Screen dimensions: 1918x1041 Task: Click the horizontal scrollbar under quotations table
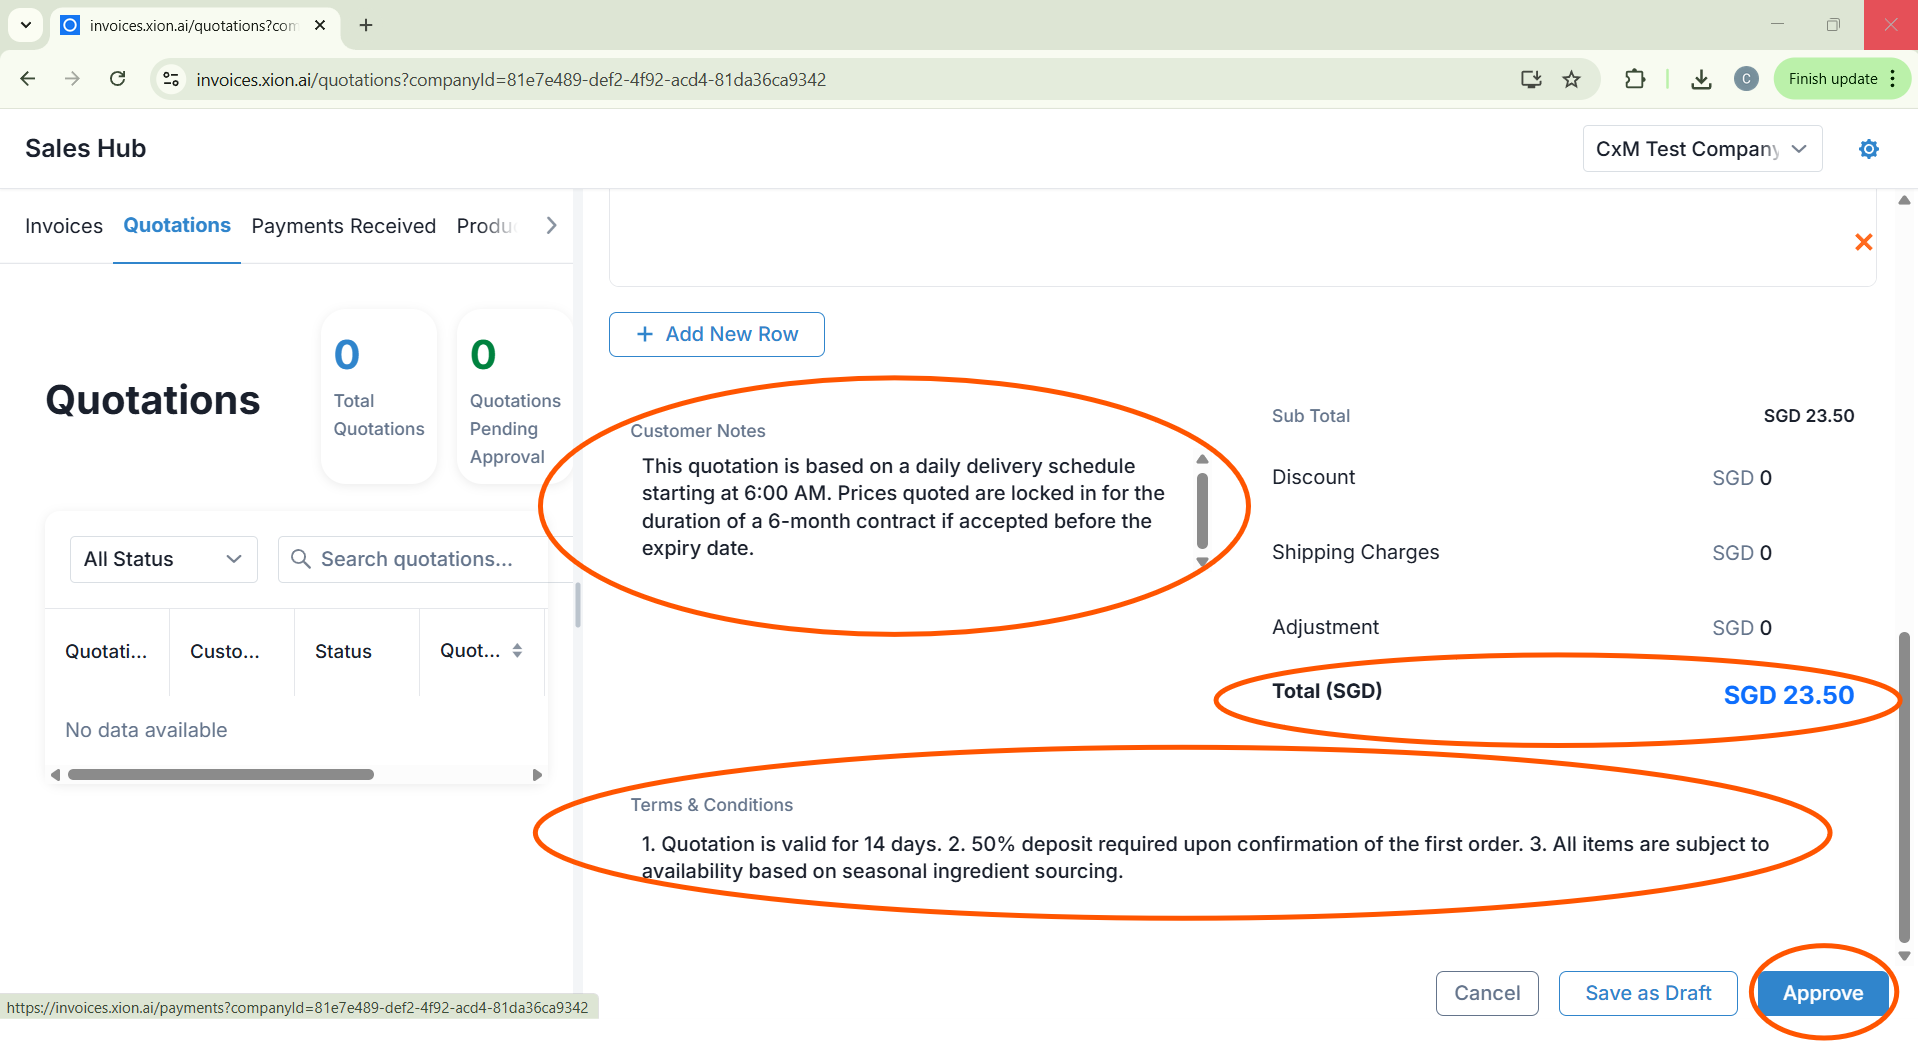click(x=220, y=775)
